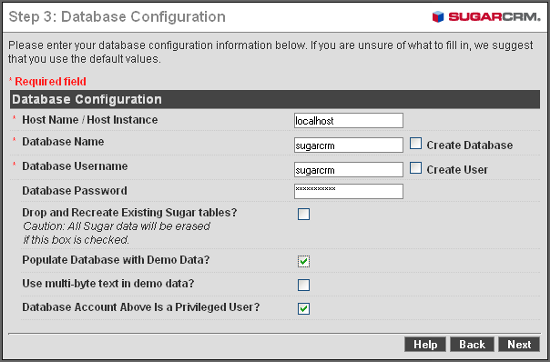
Task: Proceed with the Next button
Action: (x=519, y=344)
